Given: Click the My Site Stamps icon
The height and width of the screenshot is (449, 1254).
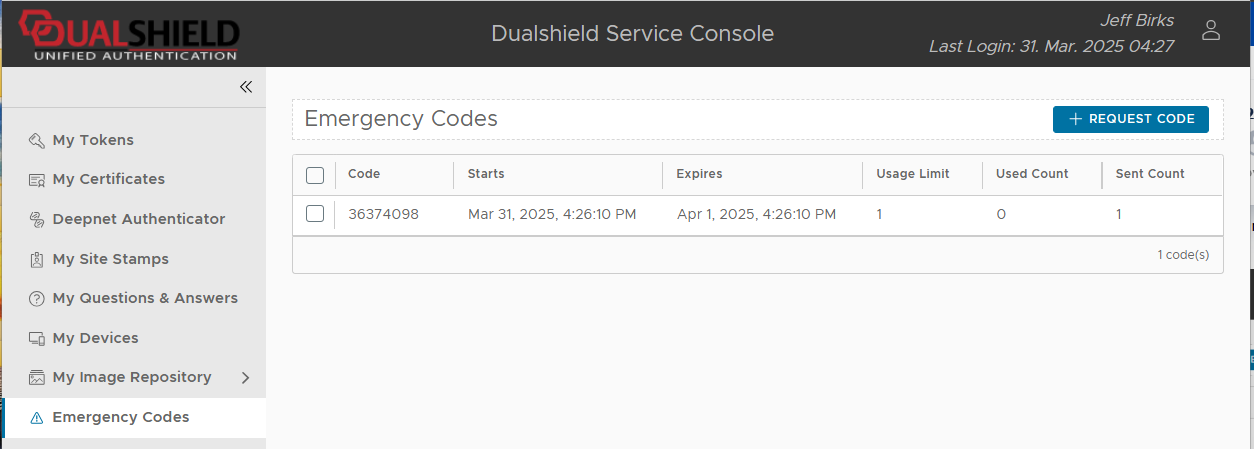Looking at the screenshot, I should click(x=37, y=259).
